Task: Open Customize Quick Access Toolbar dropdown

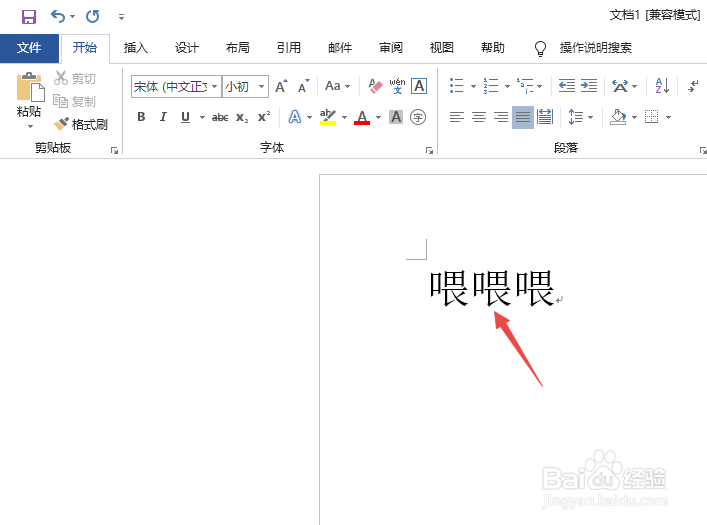Action: (x=121, y=17)
